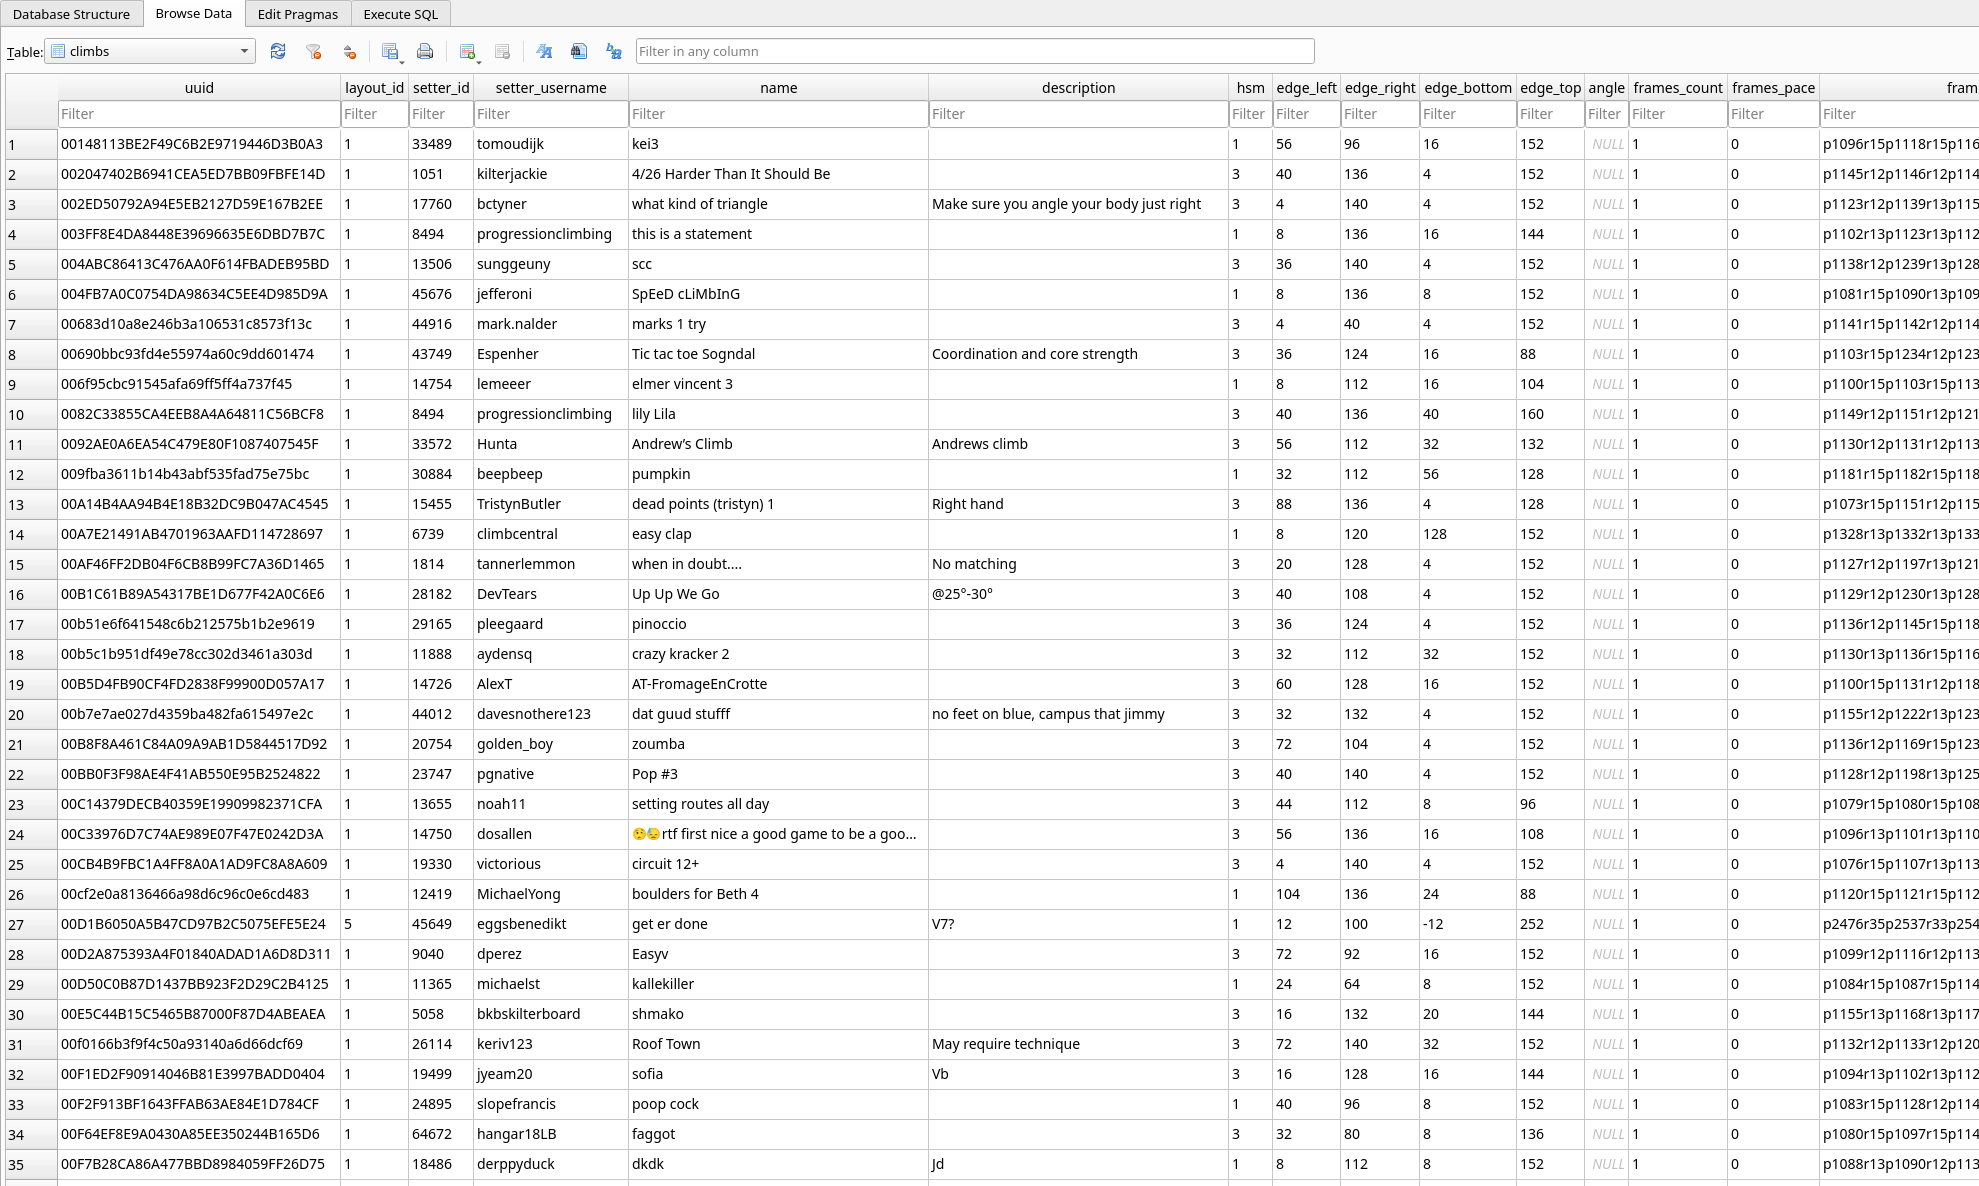1979x1186 pixels.
Task: Expand the insert record options arrow
Action: pos(479,62)
